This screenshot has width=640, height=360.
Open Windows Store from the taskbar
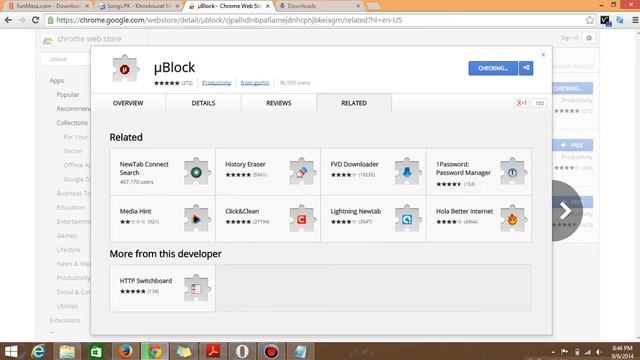96,351
